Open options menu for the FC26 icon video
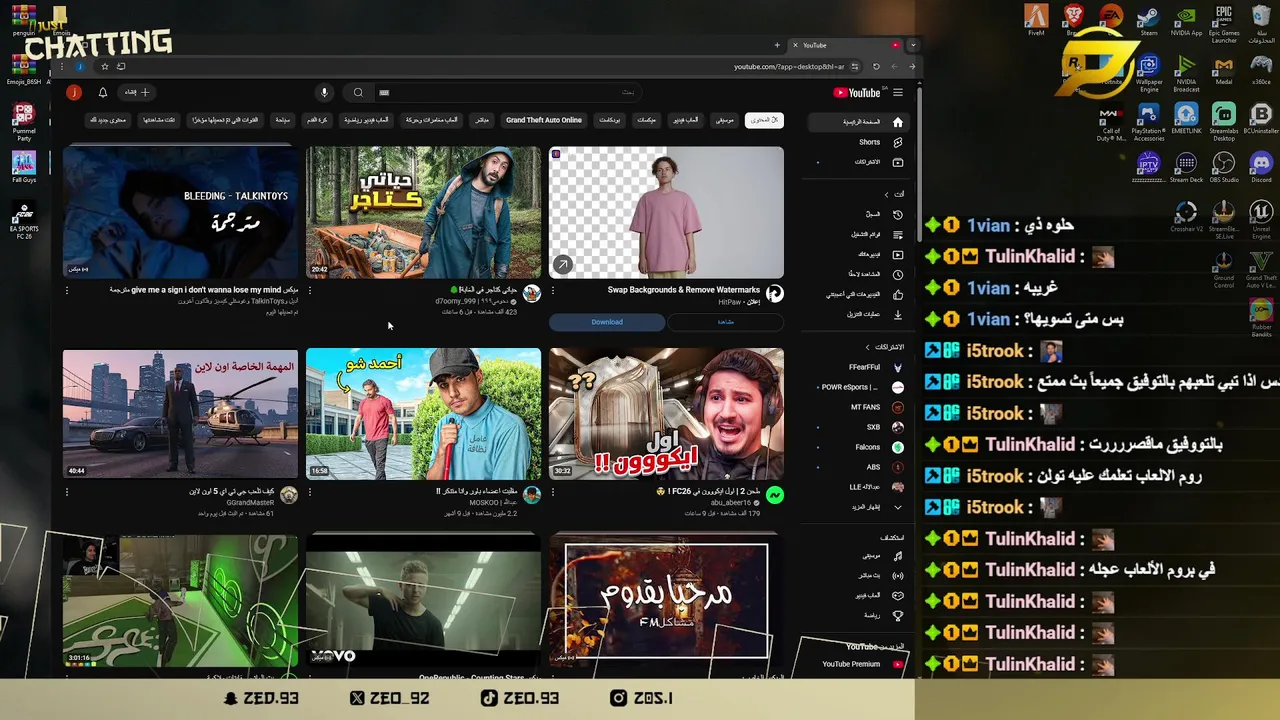Viewport: 1280px width, 720px height. [x=553, y=492]
